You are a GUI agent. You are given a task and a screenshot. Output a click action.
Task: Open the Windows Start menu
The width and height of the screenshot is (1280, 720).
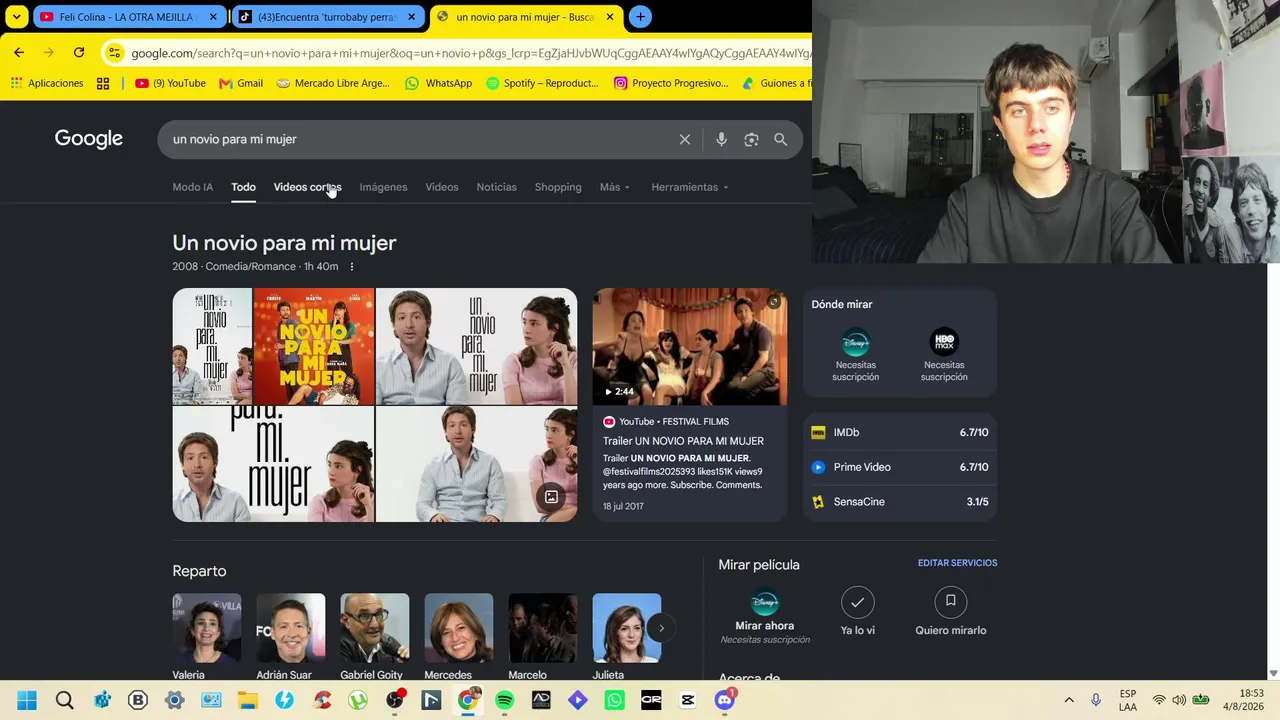tap(27, 700)
